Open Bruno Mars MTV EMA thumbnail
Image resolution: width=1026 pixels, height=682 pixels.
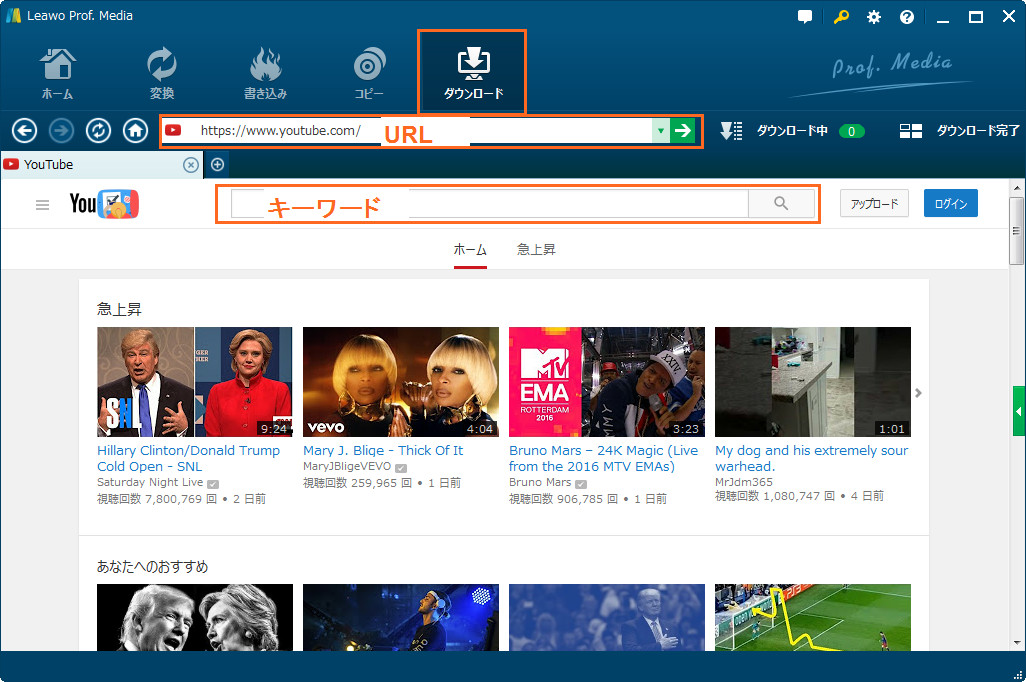click(x=607, y=382)
